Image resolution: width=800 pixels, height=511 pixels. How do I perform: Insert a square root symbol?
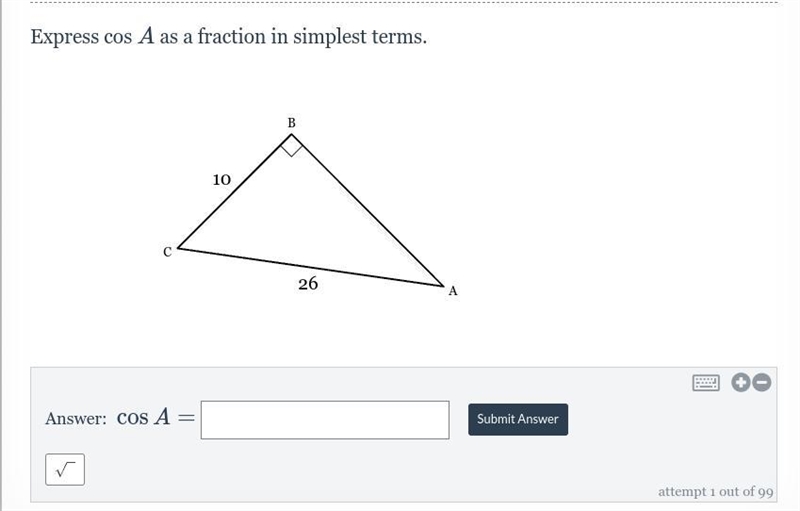(65, 469)
